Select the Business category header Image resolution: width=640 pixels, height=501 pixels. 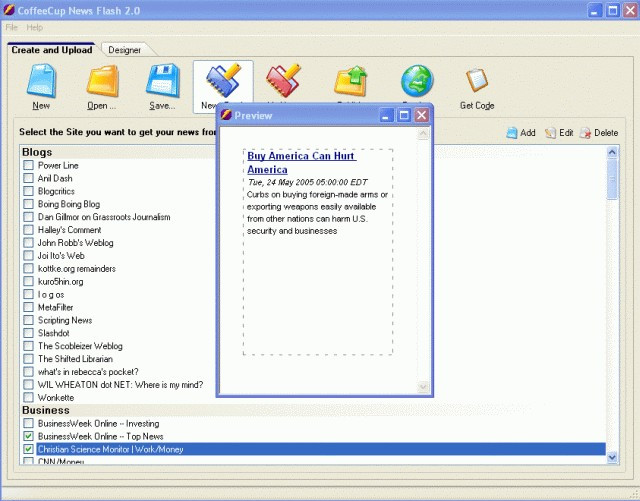click(46, 410)
